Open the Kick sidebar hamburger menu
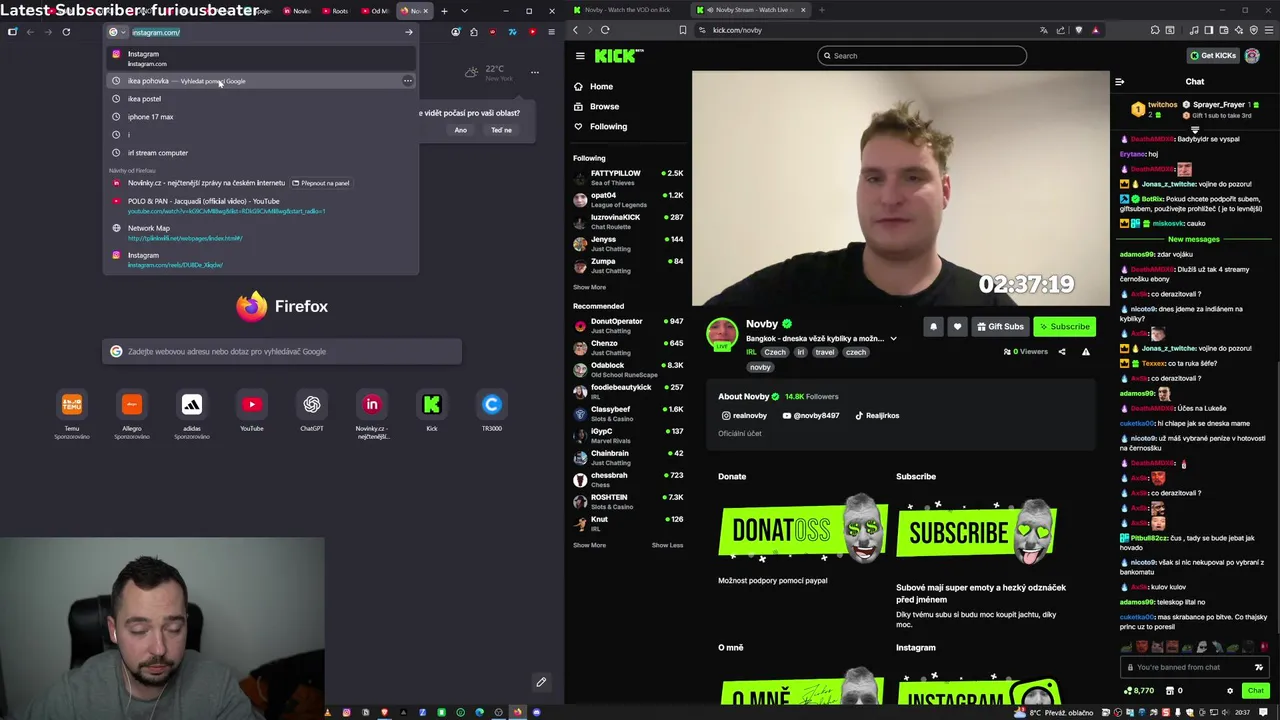 click(x=580, y=56)
